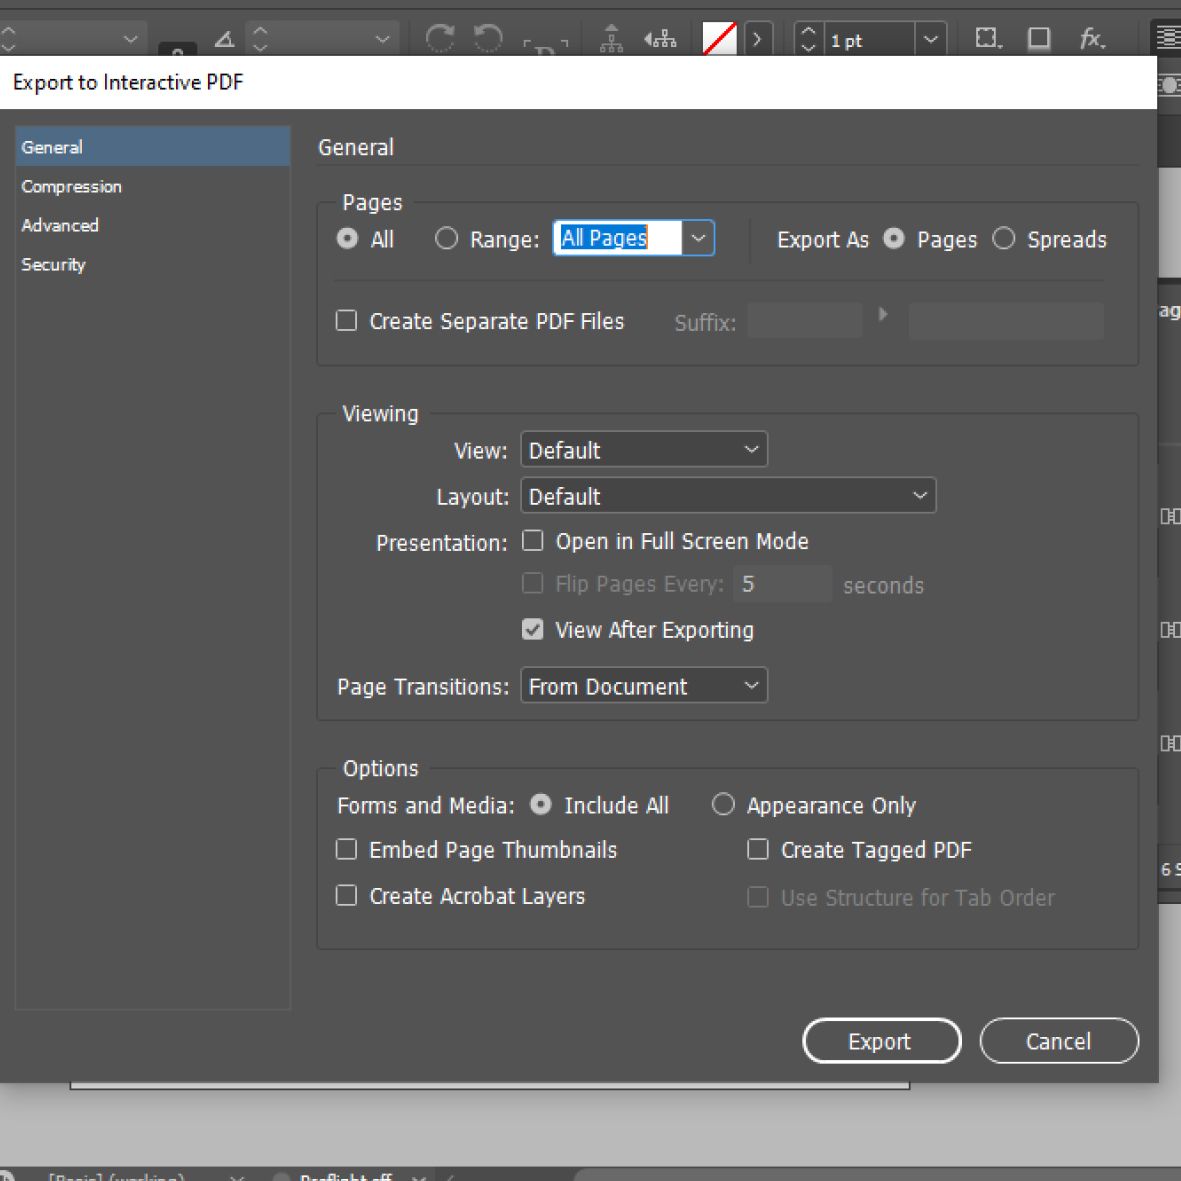The width and height of the screenshot is (1181, 1181).
Task: Toggle the Flip Pages Every checkbox
Action: pyautogui.click(x=533, y=584)
